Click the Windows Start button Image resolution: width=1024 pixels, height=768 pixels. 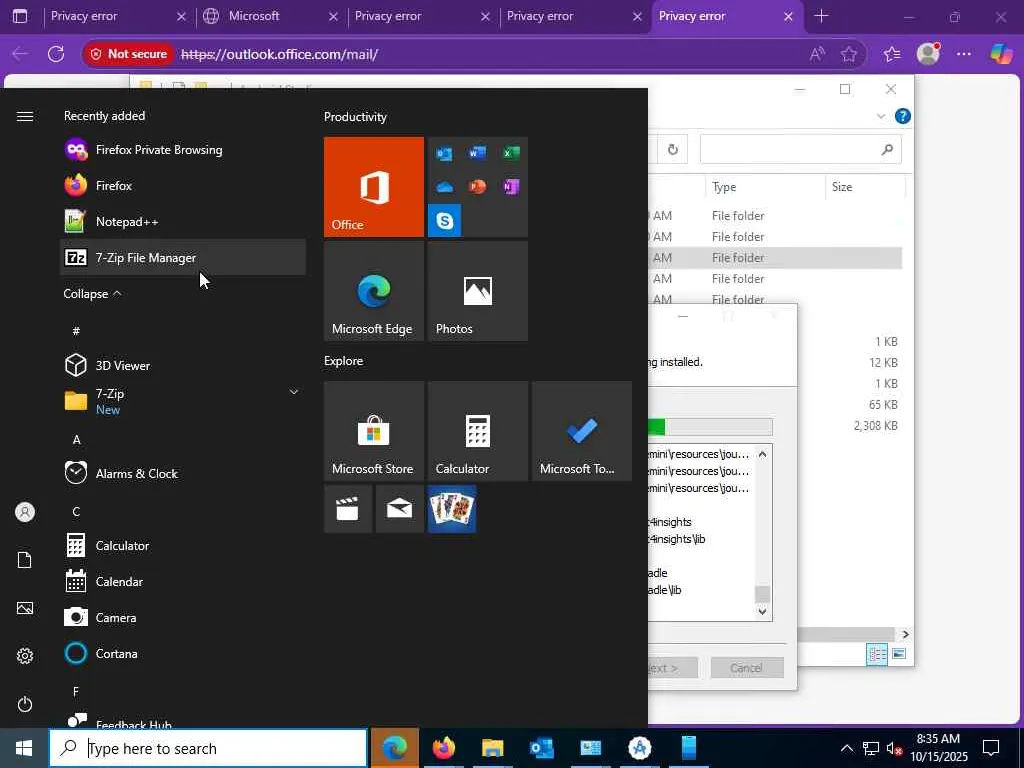click(x=24, y=748)
